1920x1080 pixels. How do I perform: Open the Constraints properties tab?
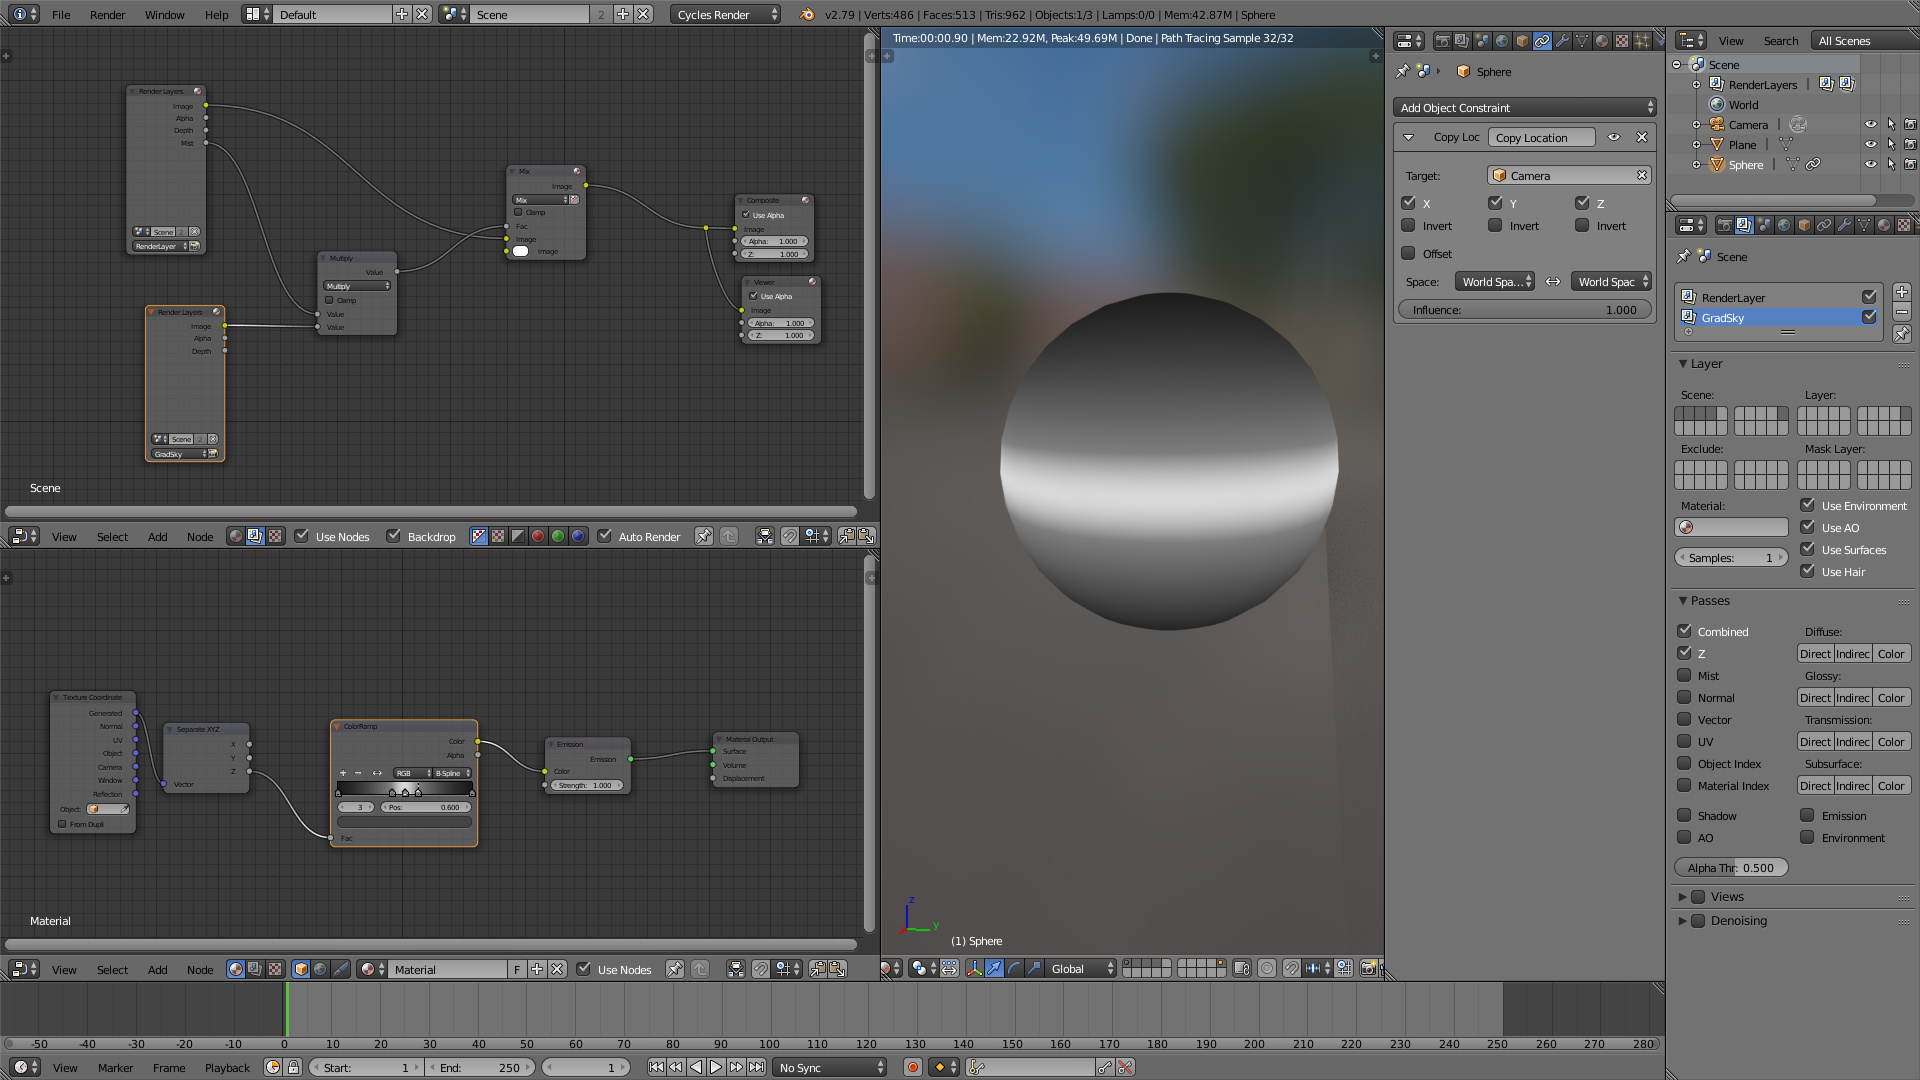pos(1542,41)
